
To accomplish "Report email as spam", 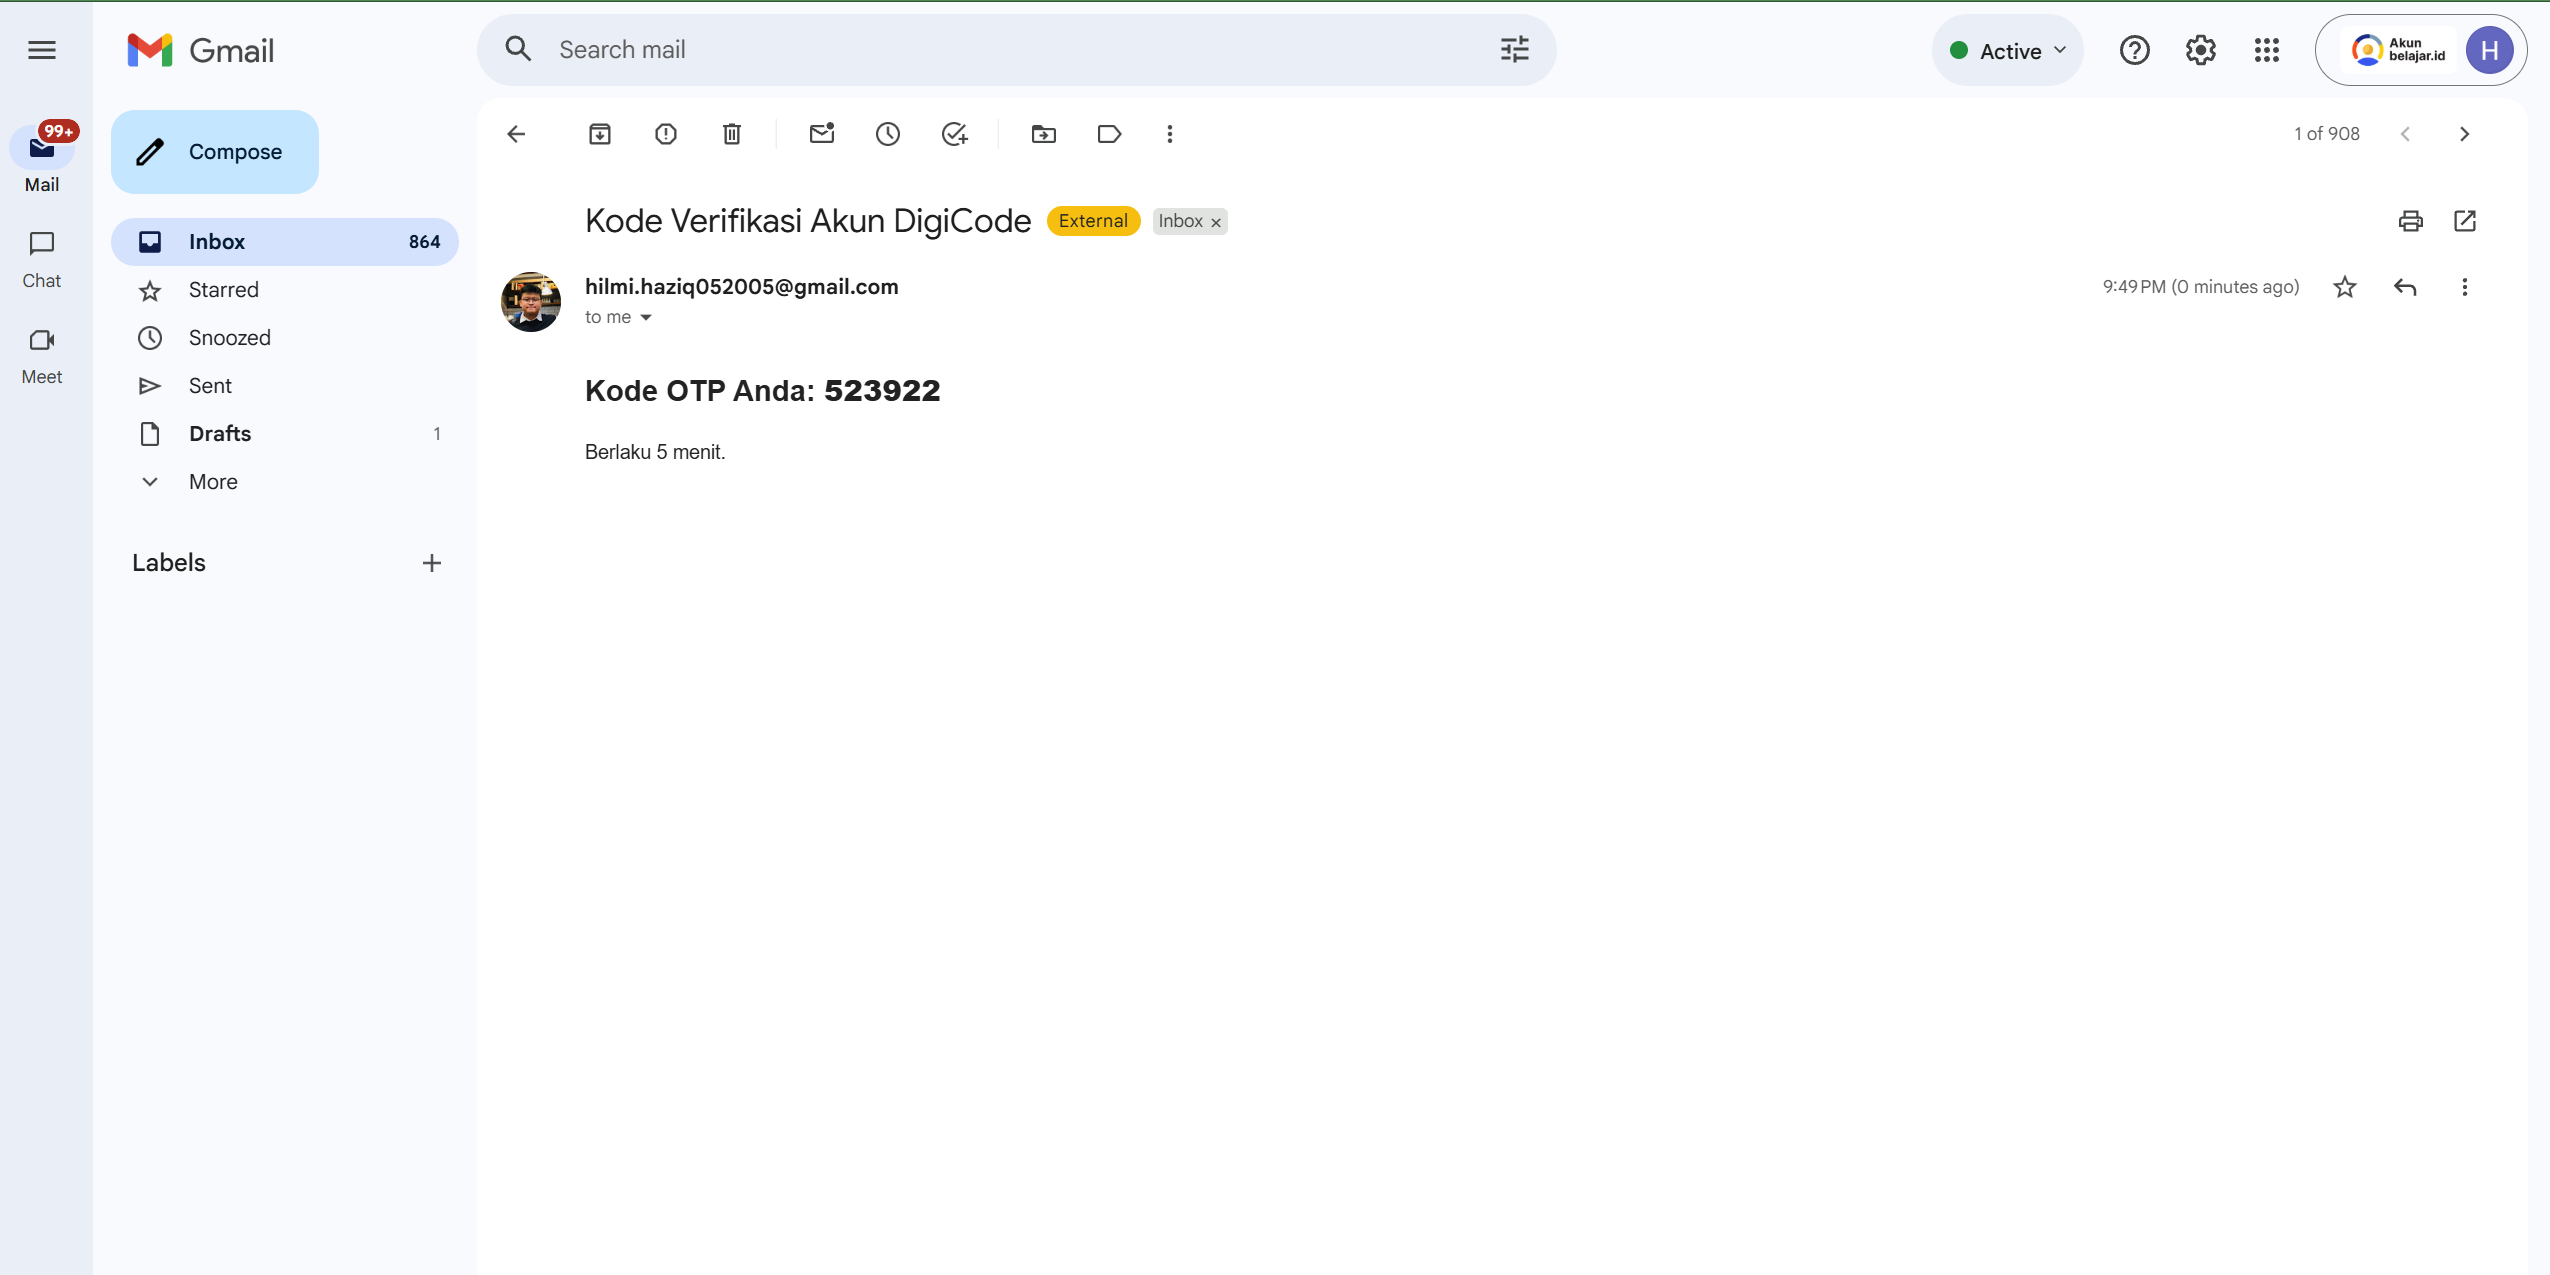I will pyautogui.click(x=666, y=134).
